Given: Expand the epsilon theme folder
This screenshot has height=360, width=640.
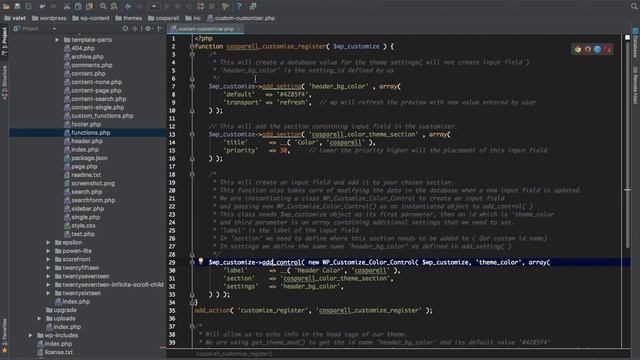Looking at the screenshot, I should (x=48, y=242).
